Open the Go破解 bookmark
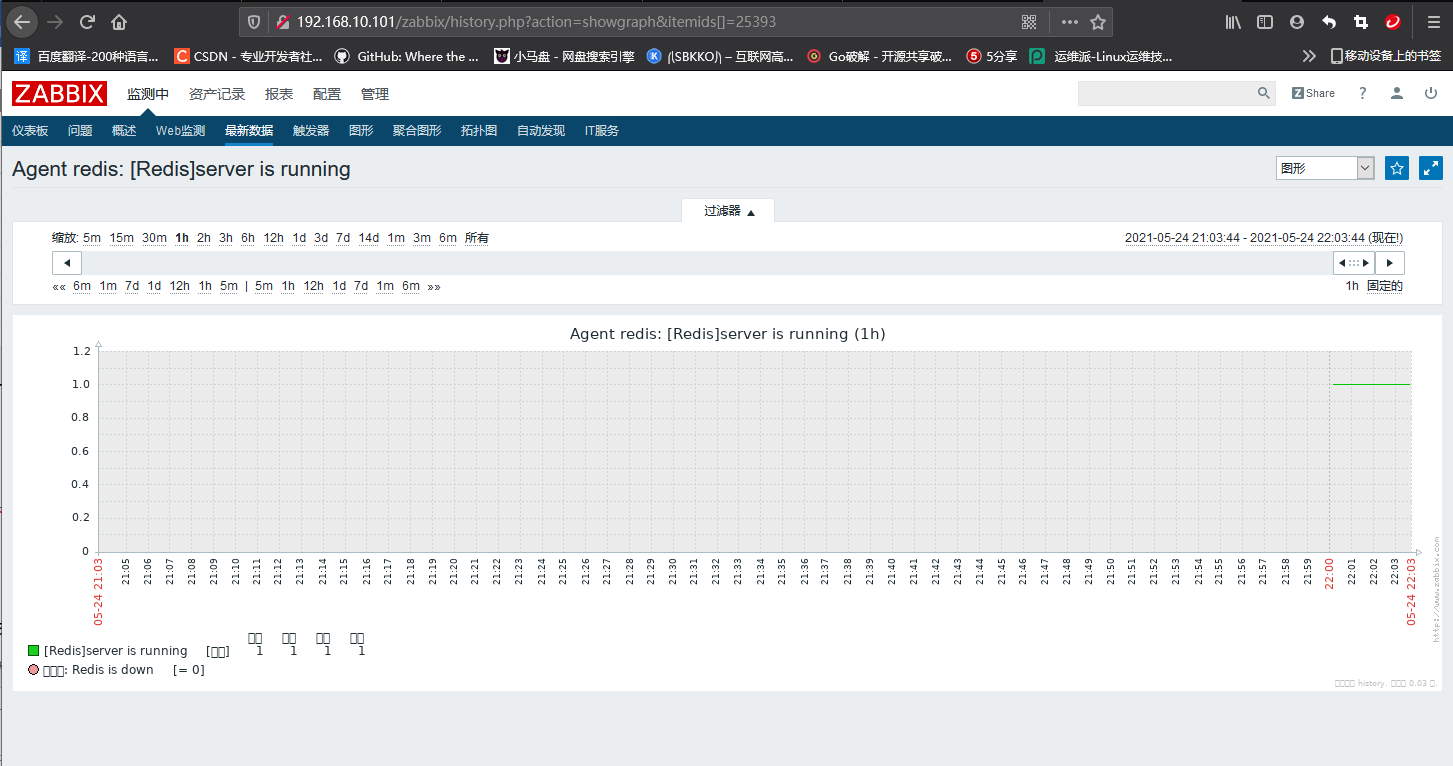 (880, 56)
